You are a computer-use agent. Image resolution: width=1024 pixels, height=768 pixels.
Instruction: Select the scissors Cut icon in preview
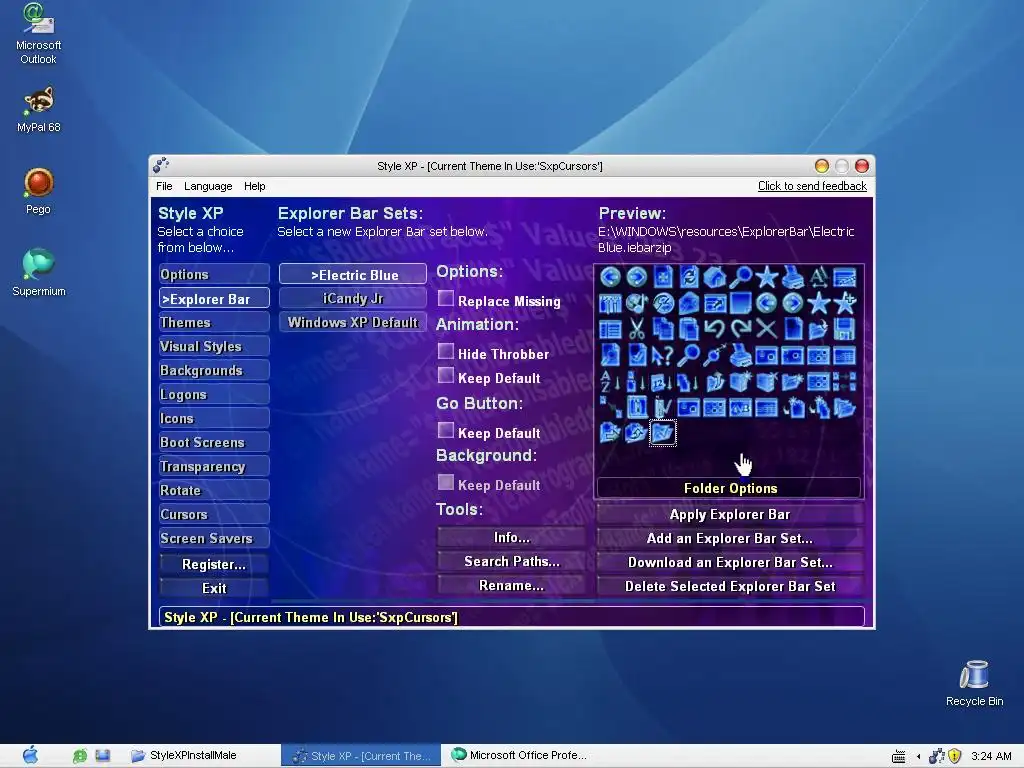click(x=637, y=328)
